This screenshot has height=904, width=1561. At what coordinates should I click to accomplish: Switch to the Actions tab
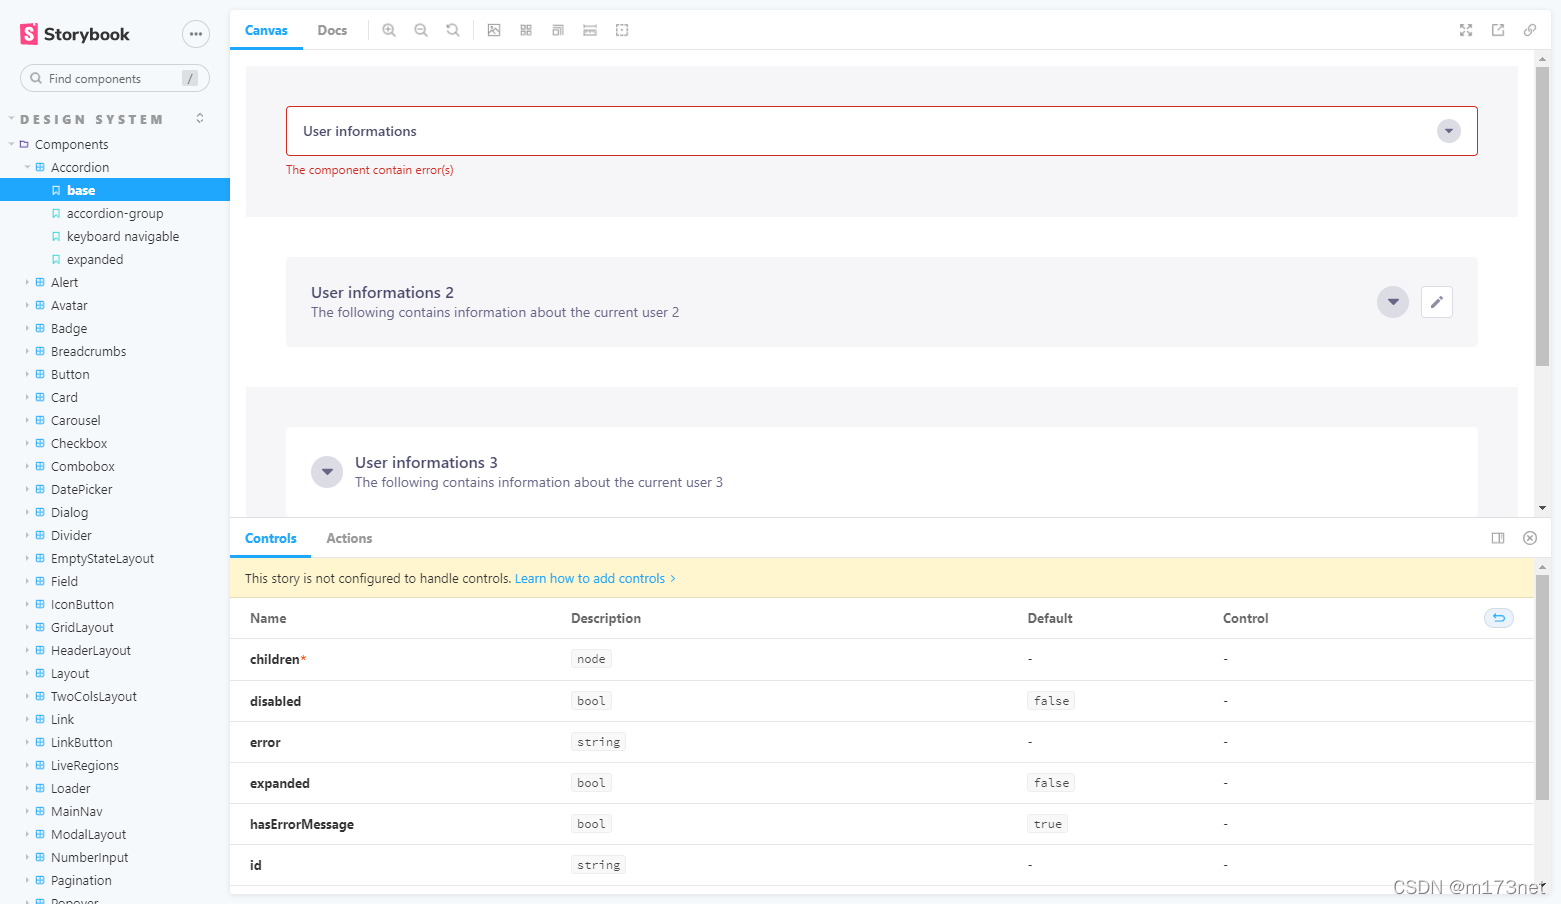click(348, 538)
